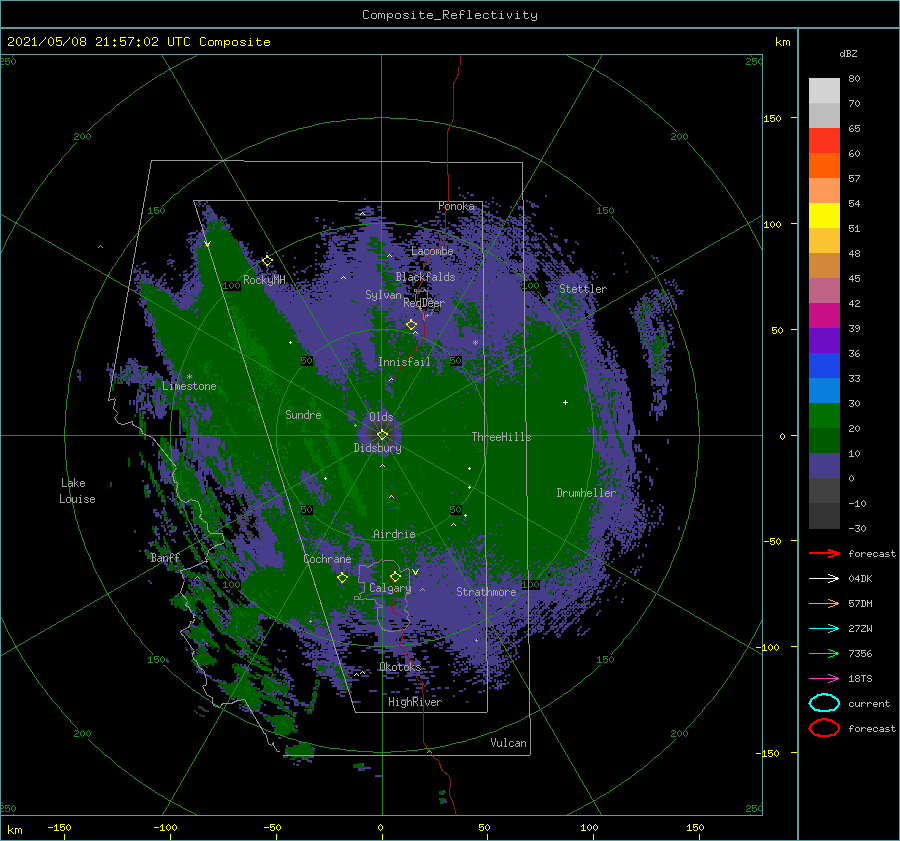Select the indigo 0-10 dBZ swatch
Image resolution: width=900 pixels, height=841 pixels.
coord(824,465)
